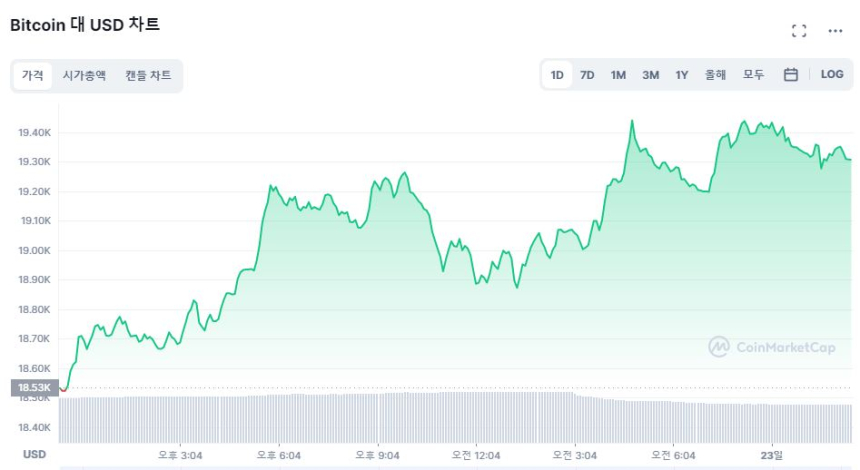Select the 1D time range

557,75
